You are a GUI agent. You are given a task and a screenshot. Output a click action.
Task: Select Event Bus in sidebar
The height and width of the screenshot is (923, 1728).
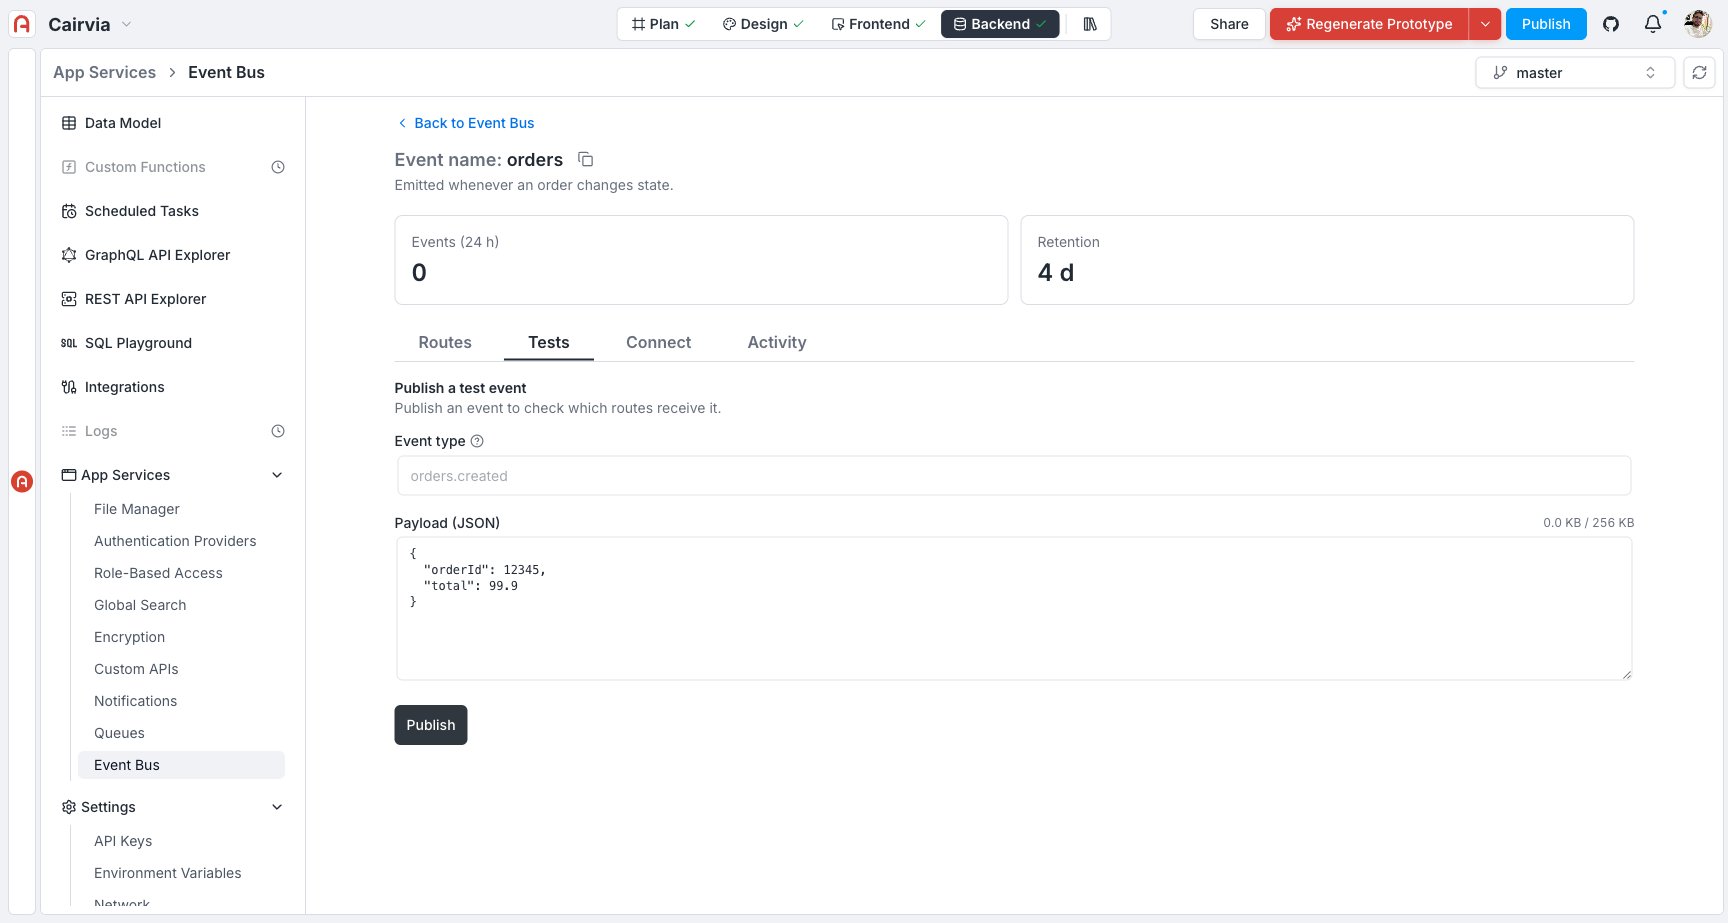point(181,765)
